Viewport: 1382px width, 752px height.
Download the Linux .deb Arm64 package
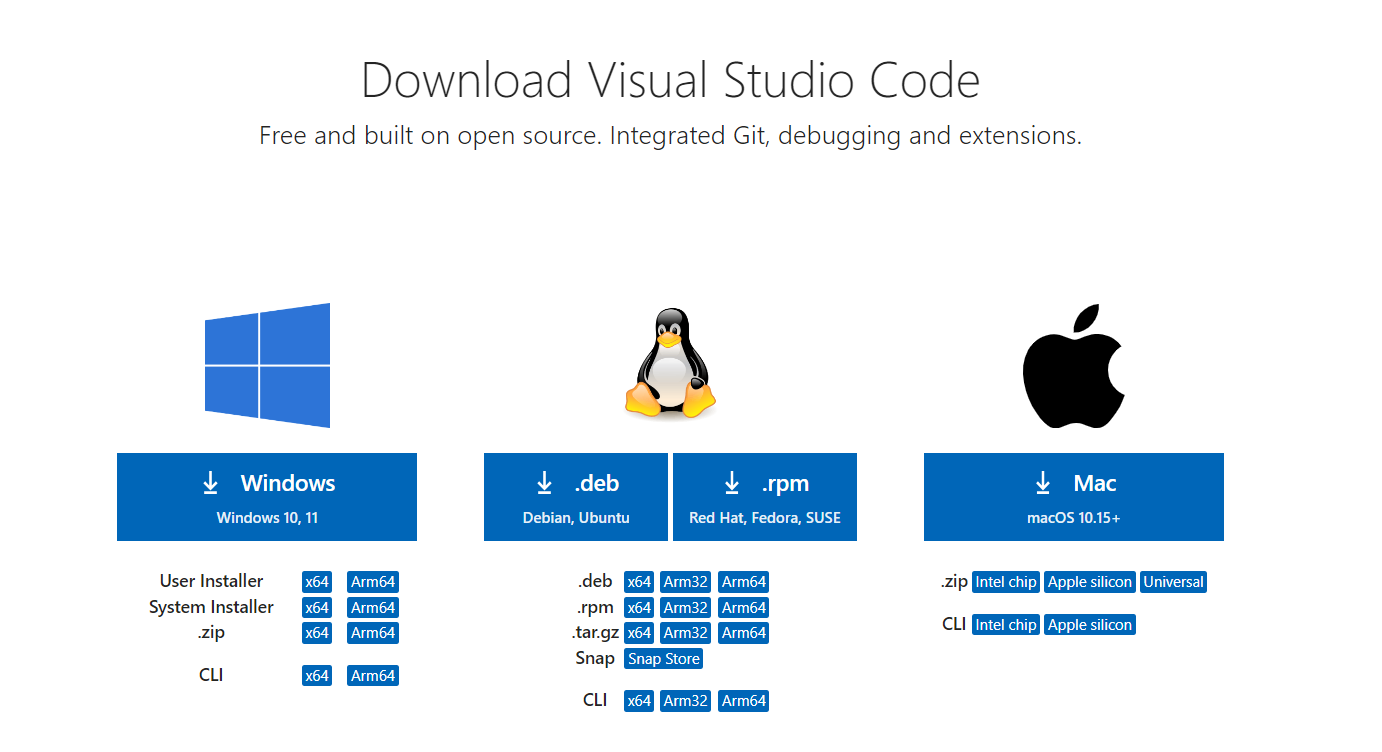pyautogui.click(x=744, y=582)
